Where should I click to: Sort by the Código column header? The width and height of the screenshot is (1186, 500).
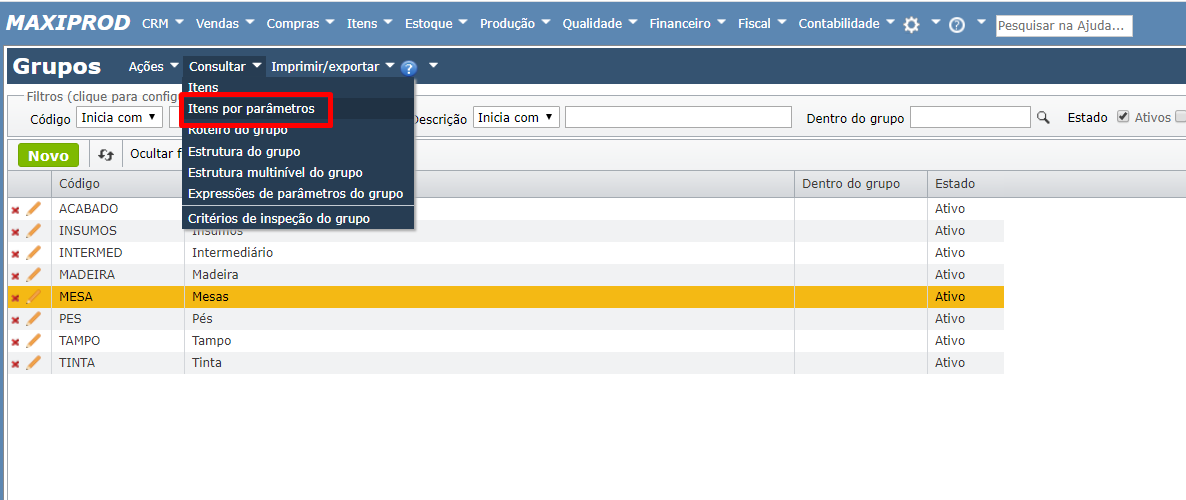pyautogui.click(x=117, y=184)
